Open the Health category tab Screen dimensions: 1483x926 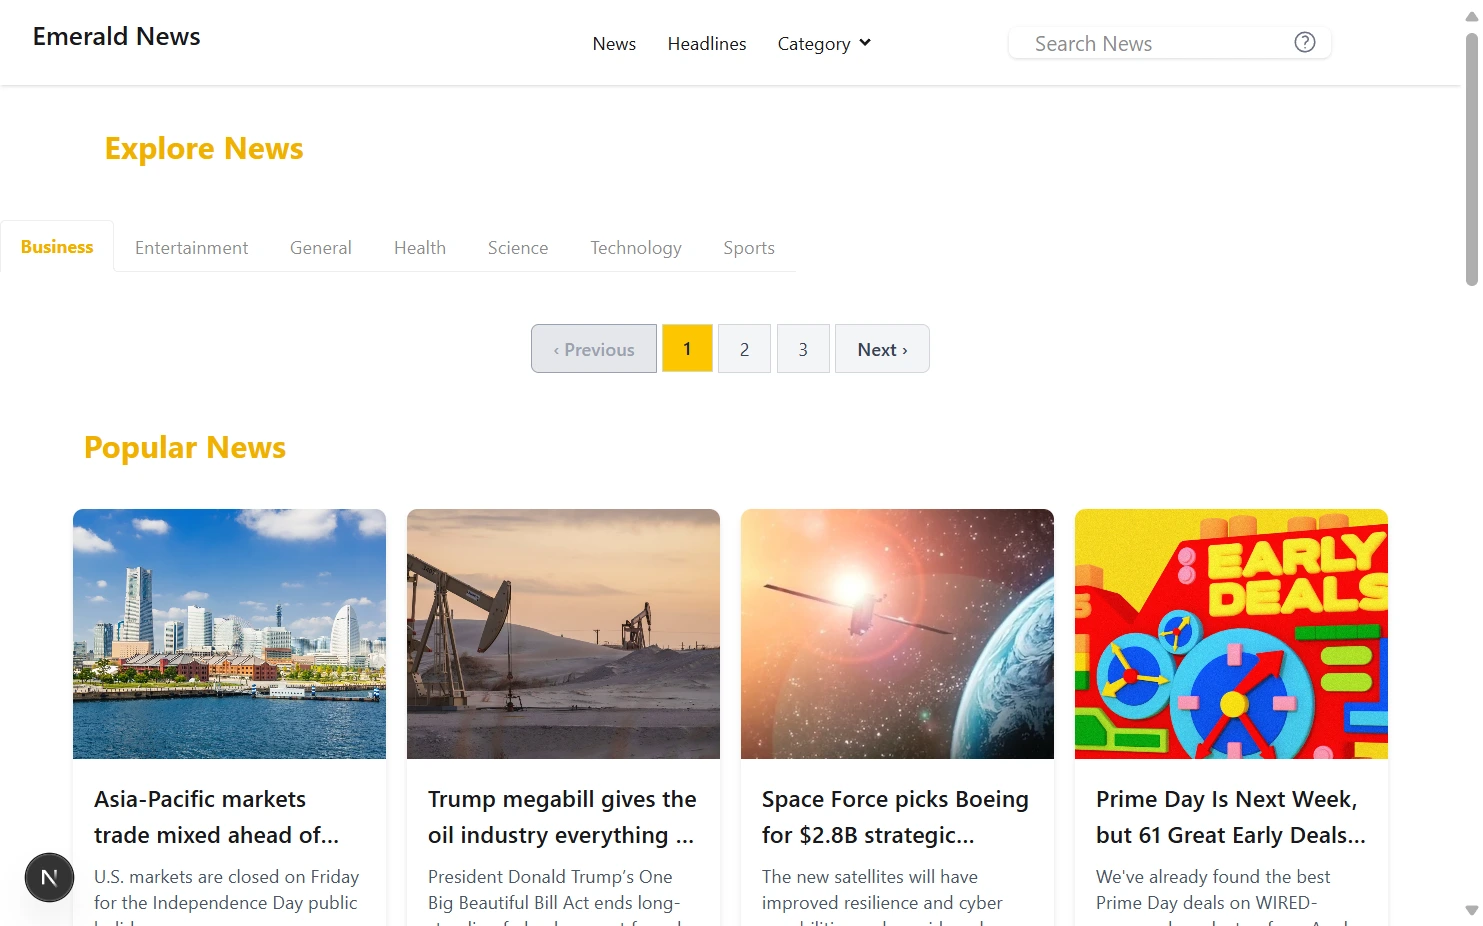pos(420,248)
